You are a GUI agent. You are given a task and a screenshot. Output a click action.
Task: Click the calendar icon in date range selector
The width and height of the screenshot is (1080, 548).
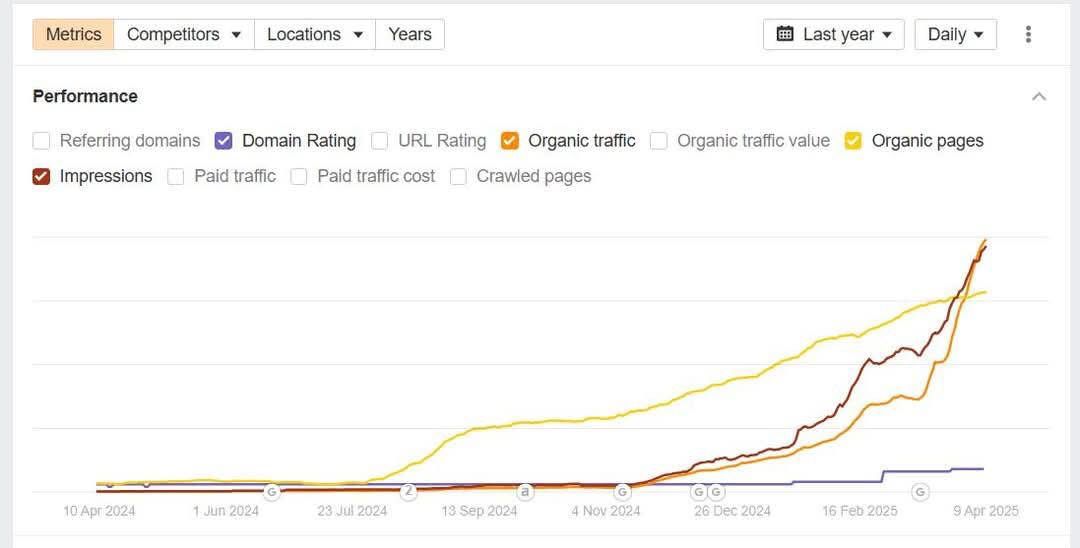tap(785, 34)
